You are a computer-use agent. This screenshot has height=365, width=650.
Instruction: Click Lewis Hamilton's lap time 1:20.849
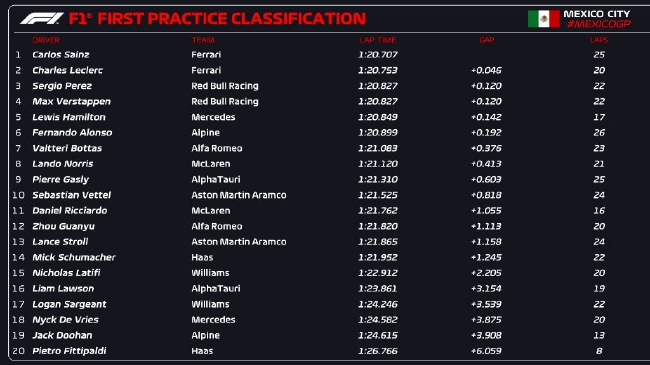click(378, 117)
